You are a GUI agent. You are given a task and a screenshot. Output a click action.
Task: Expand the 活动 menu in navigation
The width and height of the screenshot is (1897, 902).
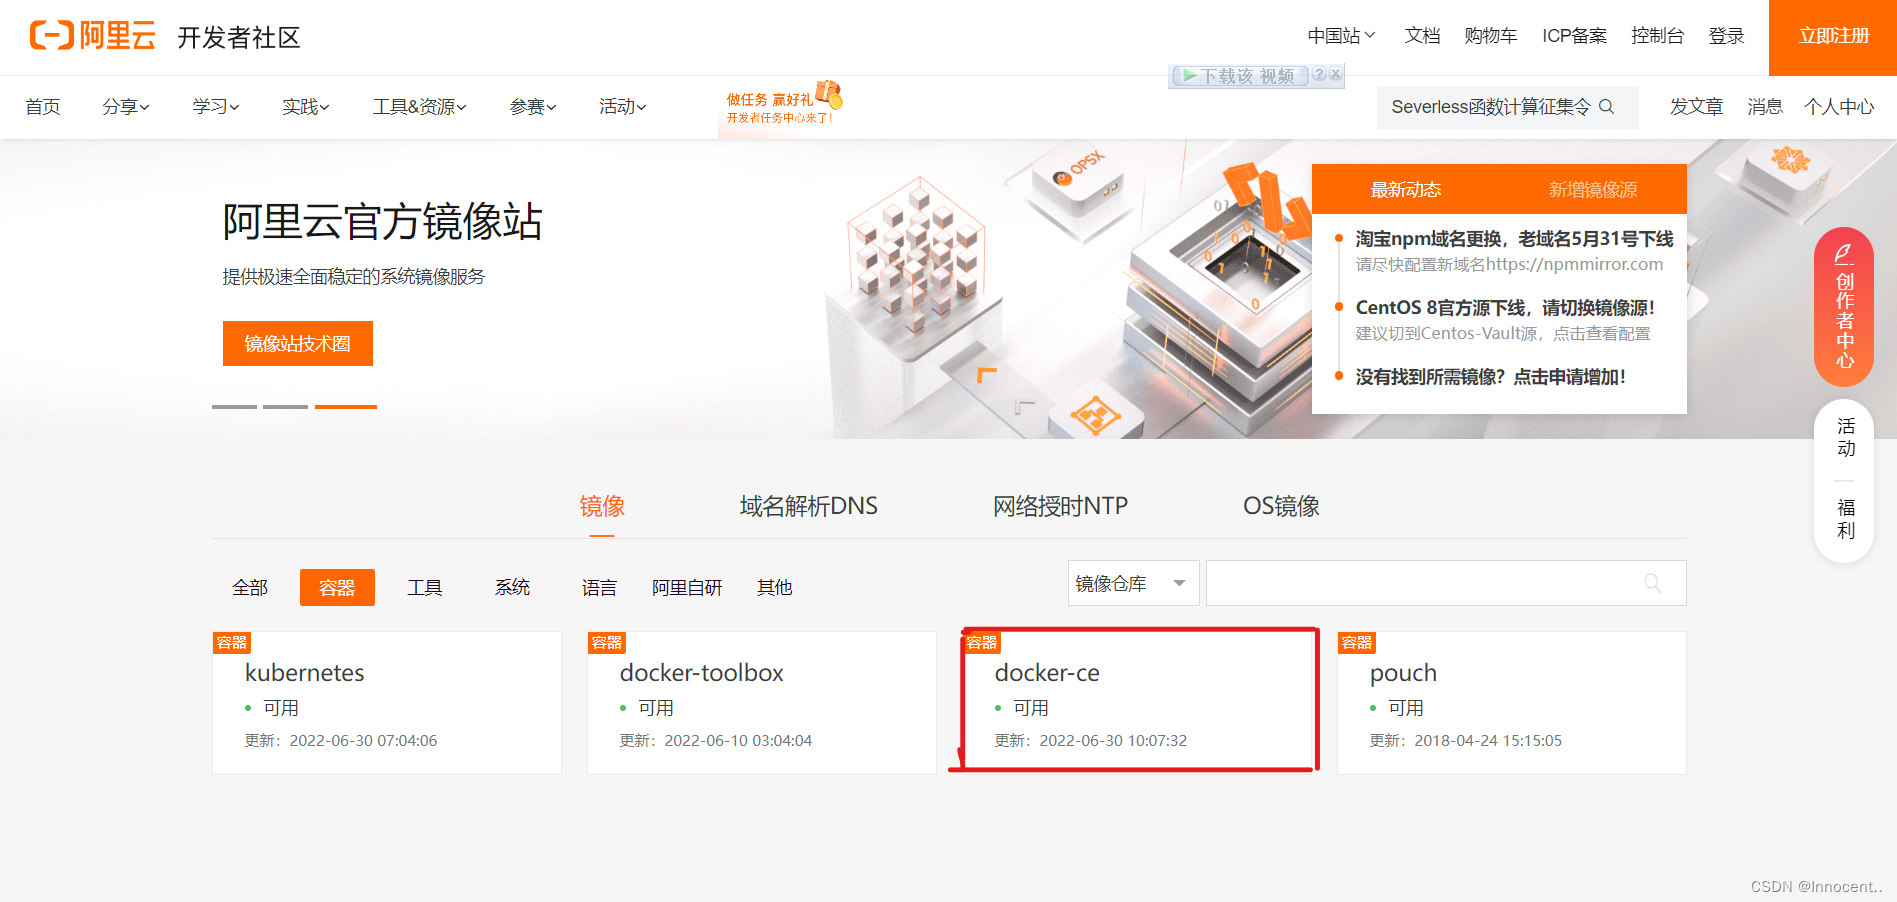(623, 107)
